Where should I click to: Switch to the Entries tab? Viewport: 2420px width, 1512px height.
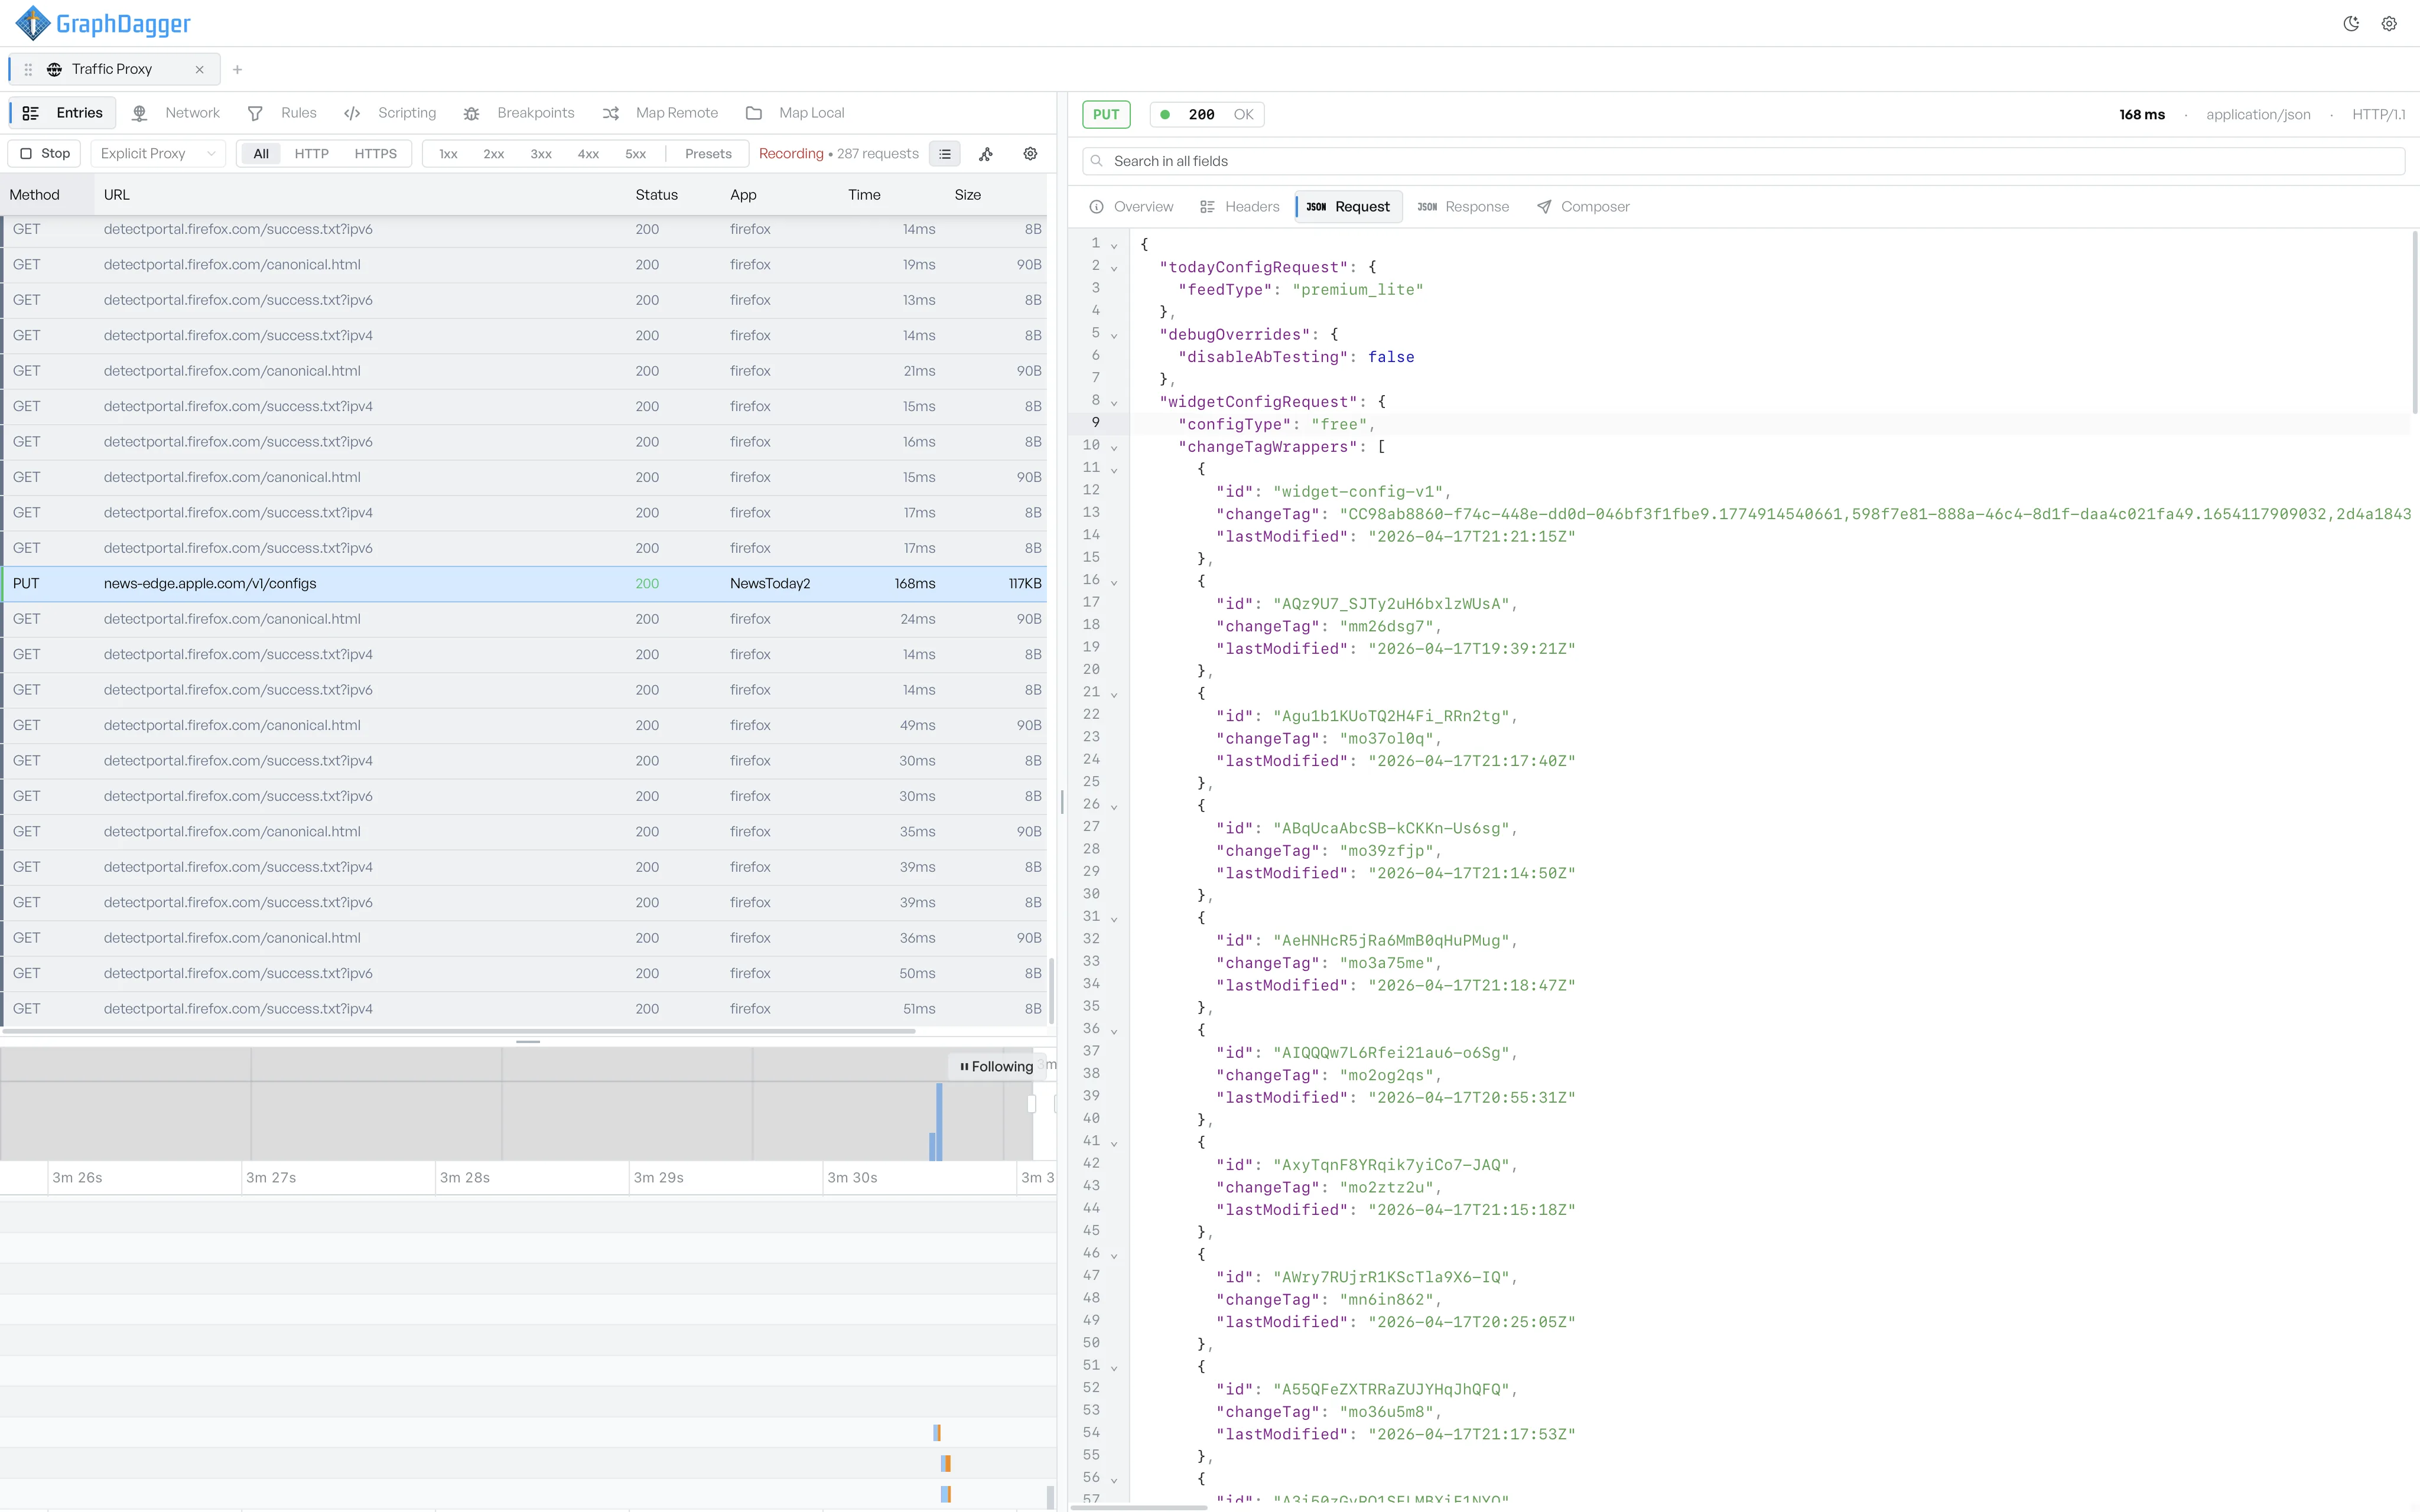63,113
